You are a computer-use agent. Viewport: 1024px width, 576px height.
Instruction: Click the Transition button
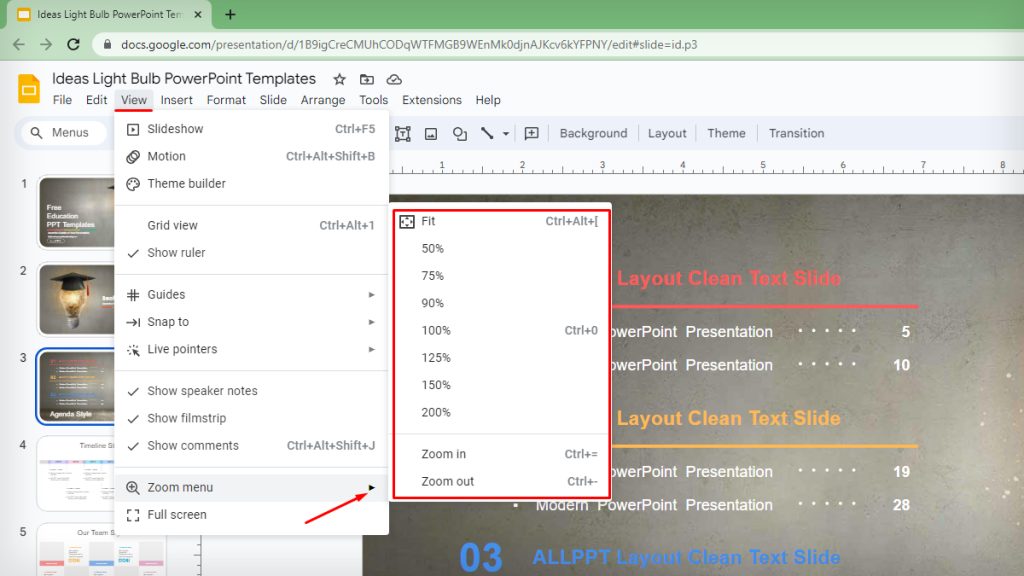796,133
